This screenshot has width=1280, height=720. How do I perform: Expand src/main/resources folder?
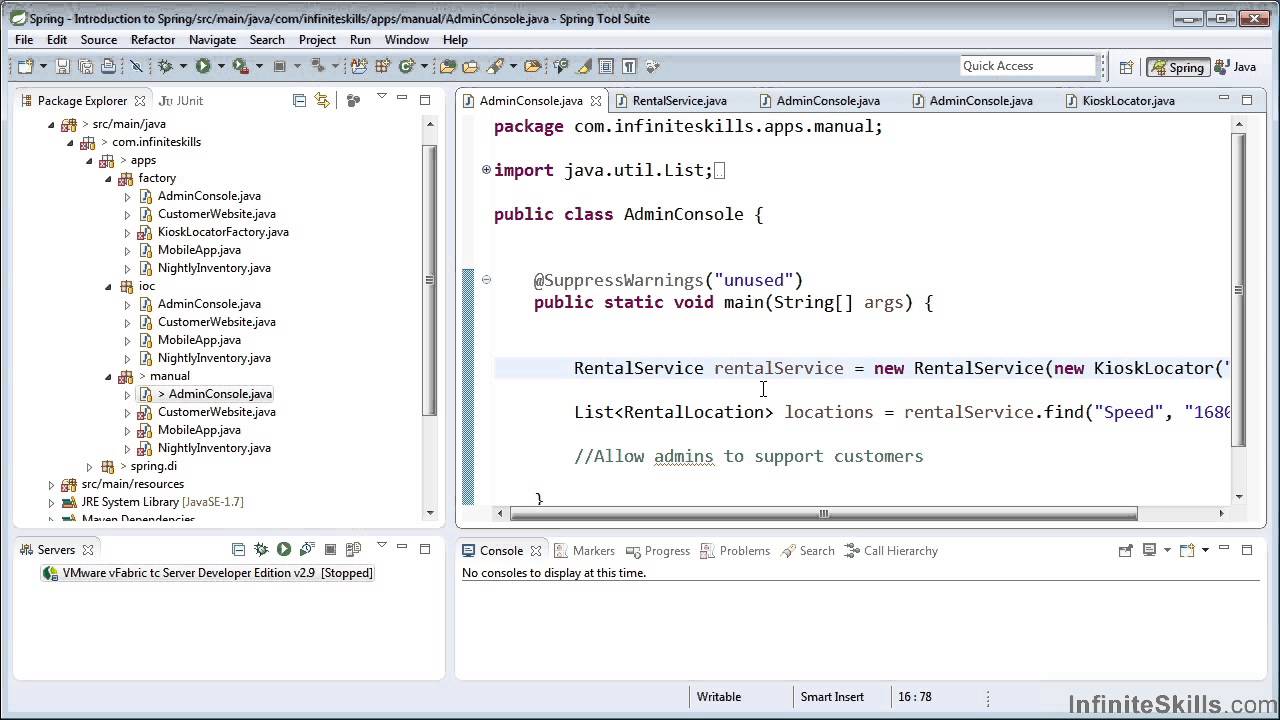coord(52,484)
